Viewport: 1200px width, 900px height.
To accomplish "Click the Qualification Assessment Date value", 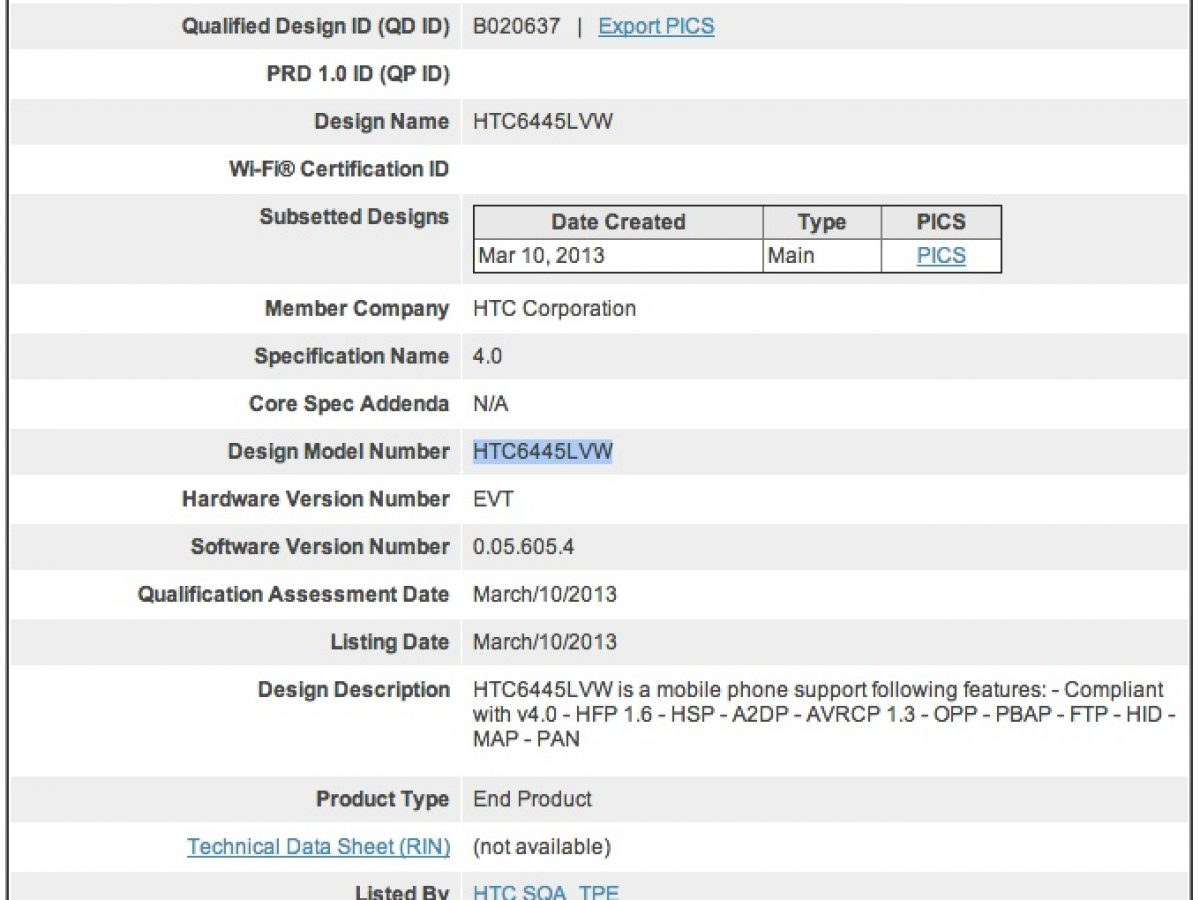I will tap(545, 594).
